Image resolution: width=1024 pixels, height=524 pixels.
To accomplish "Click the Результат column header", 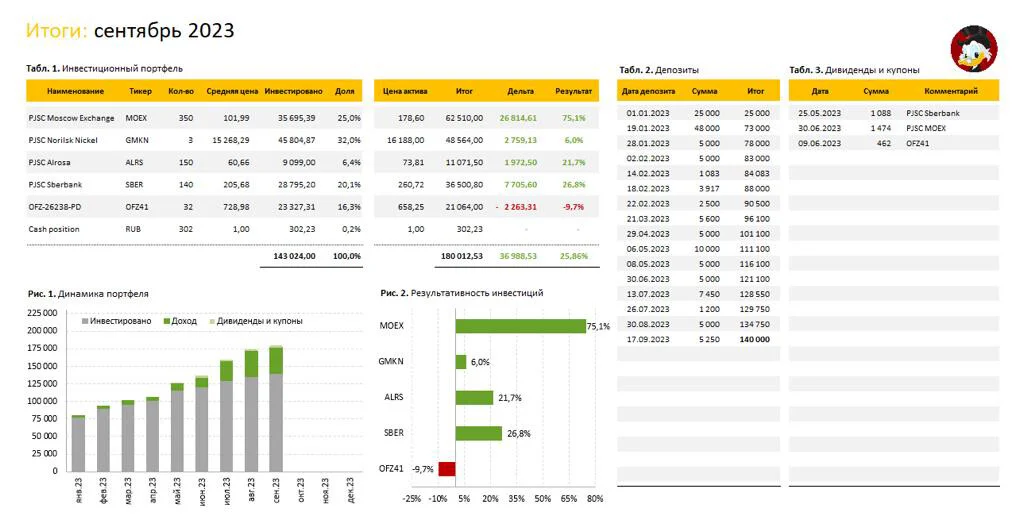I will (573, 91).
